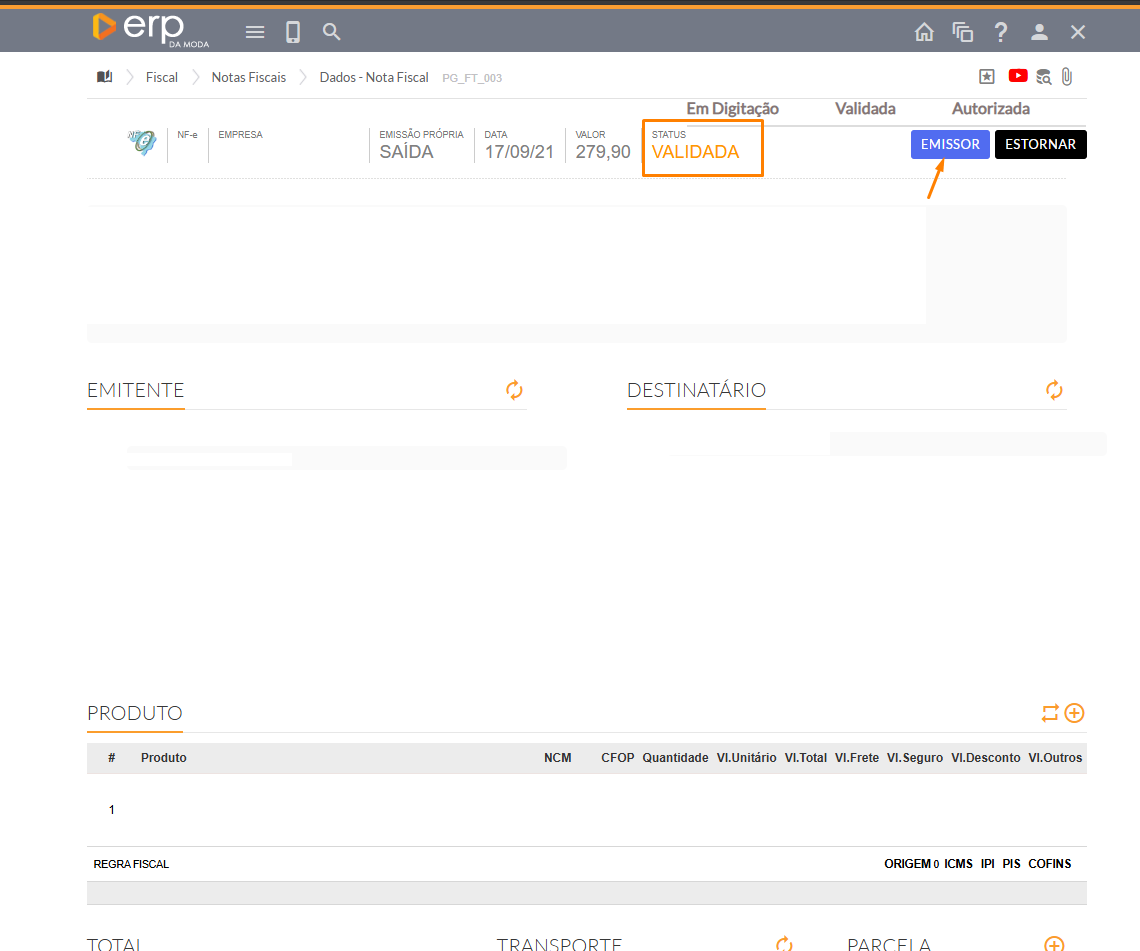Select the Autorizada status step
Screen dimensions: 1140x951
990,109
